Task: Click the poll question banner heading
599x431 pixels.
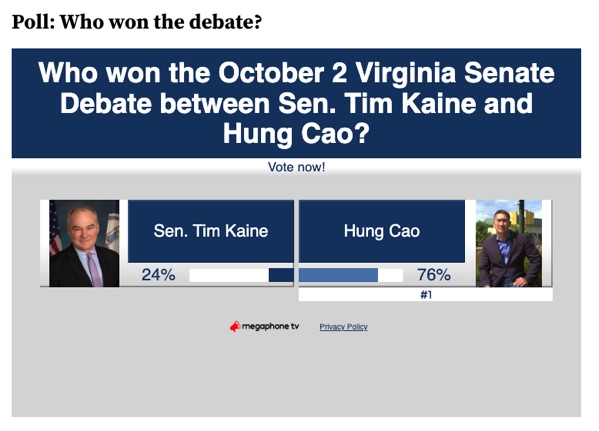Action: pos(296,103)
